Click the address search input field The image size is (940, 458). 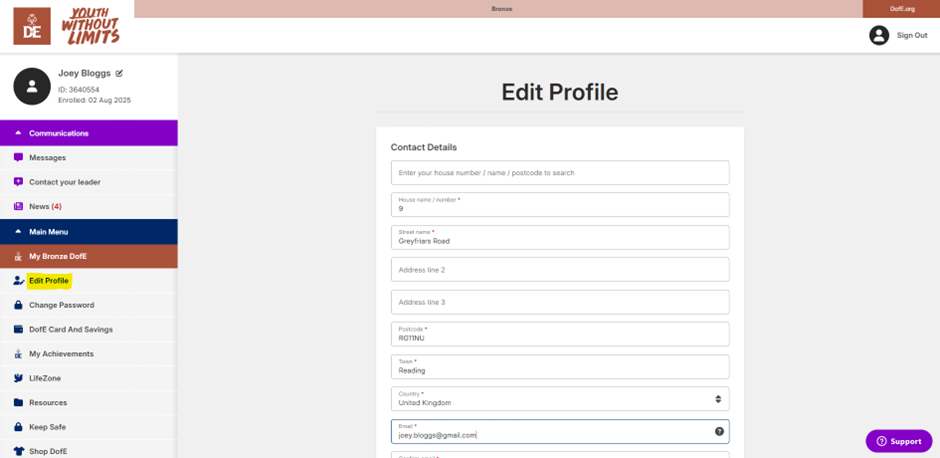coord(559,173)
